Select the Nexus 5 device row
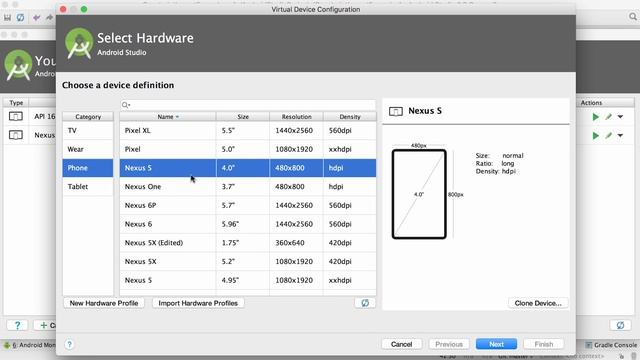 pyautogui.click(x=248, y=280)
